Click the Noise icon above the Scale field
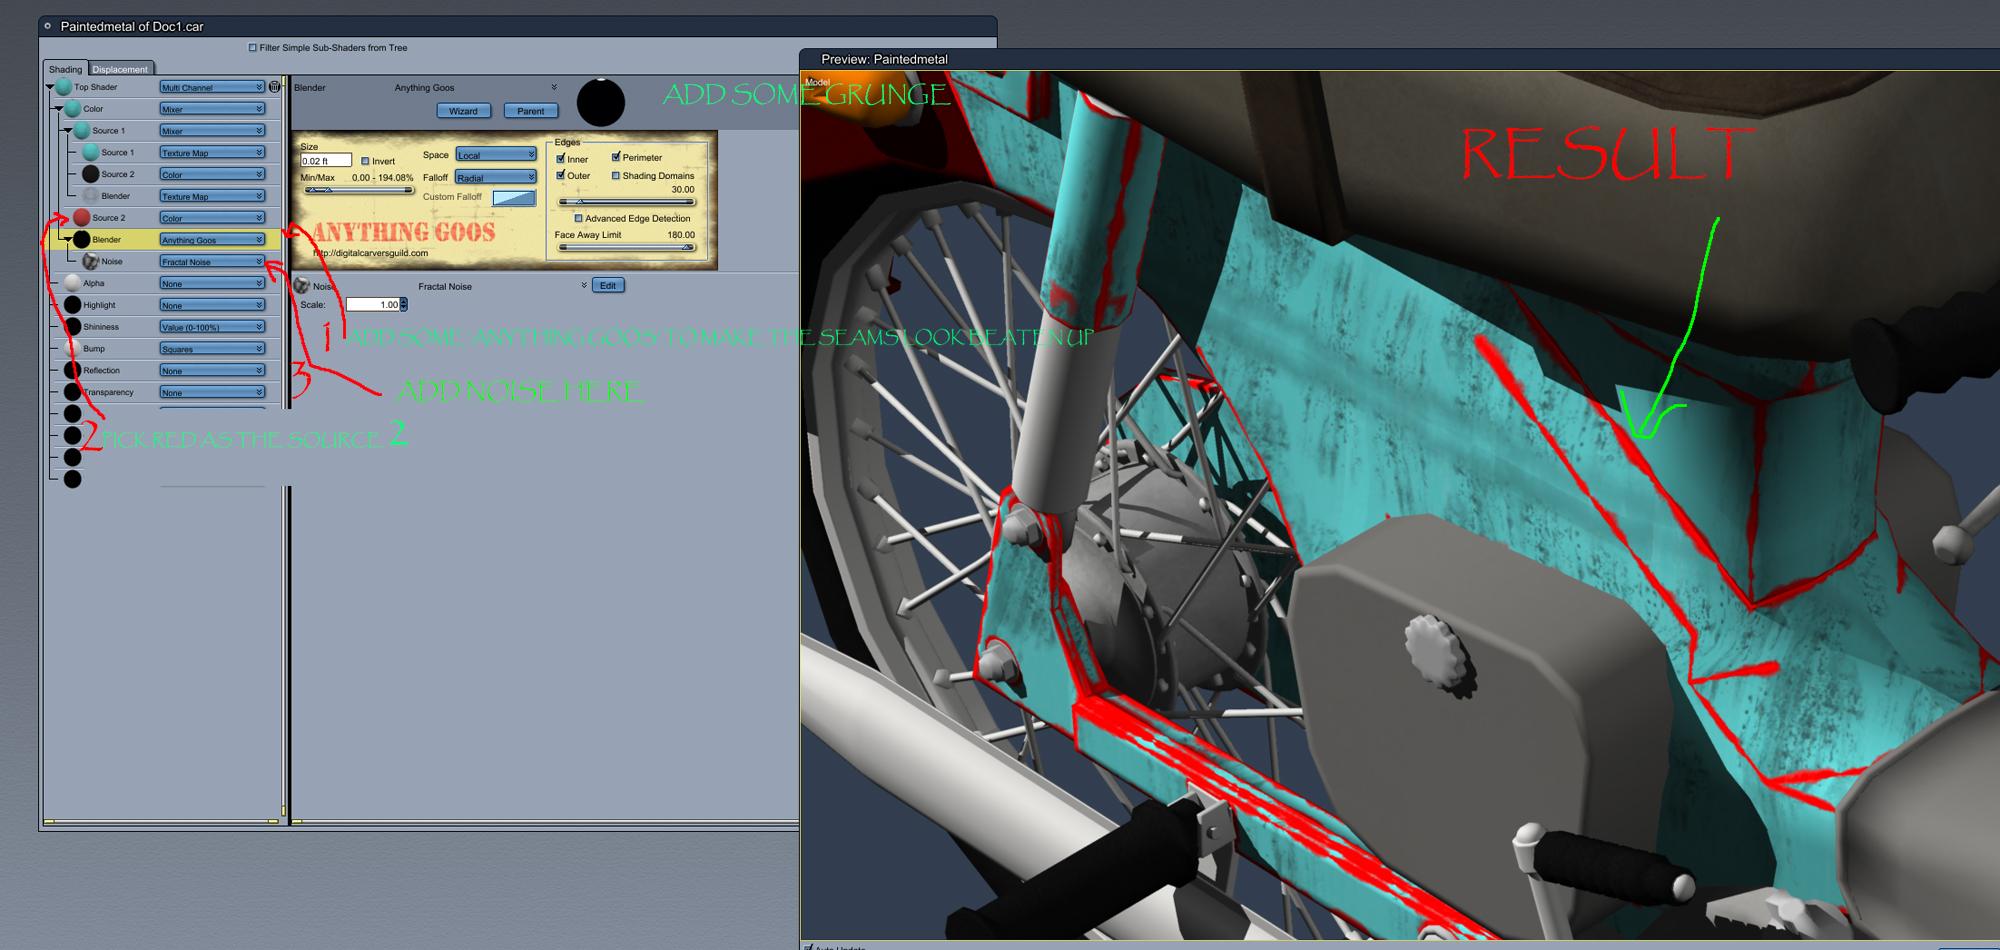 coord(302,286)
